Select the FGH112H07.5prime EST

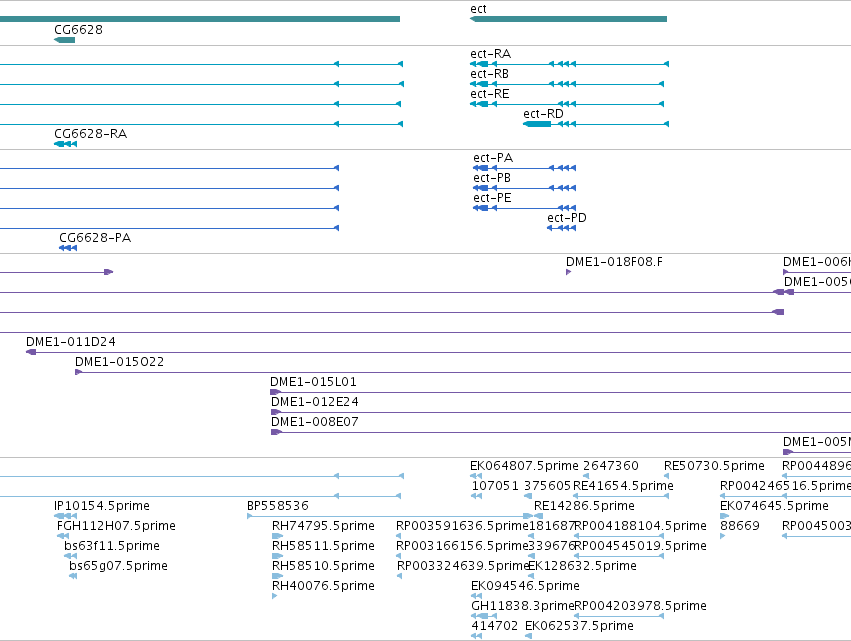click(63, 536)
